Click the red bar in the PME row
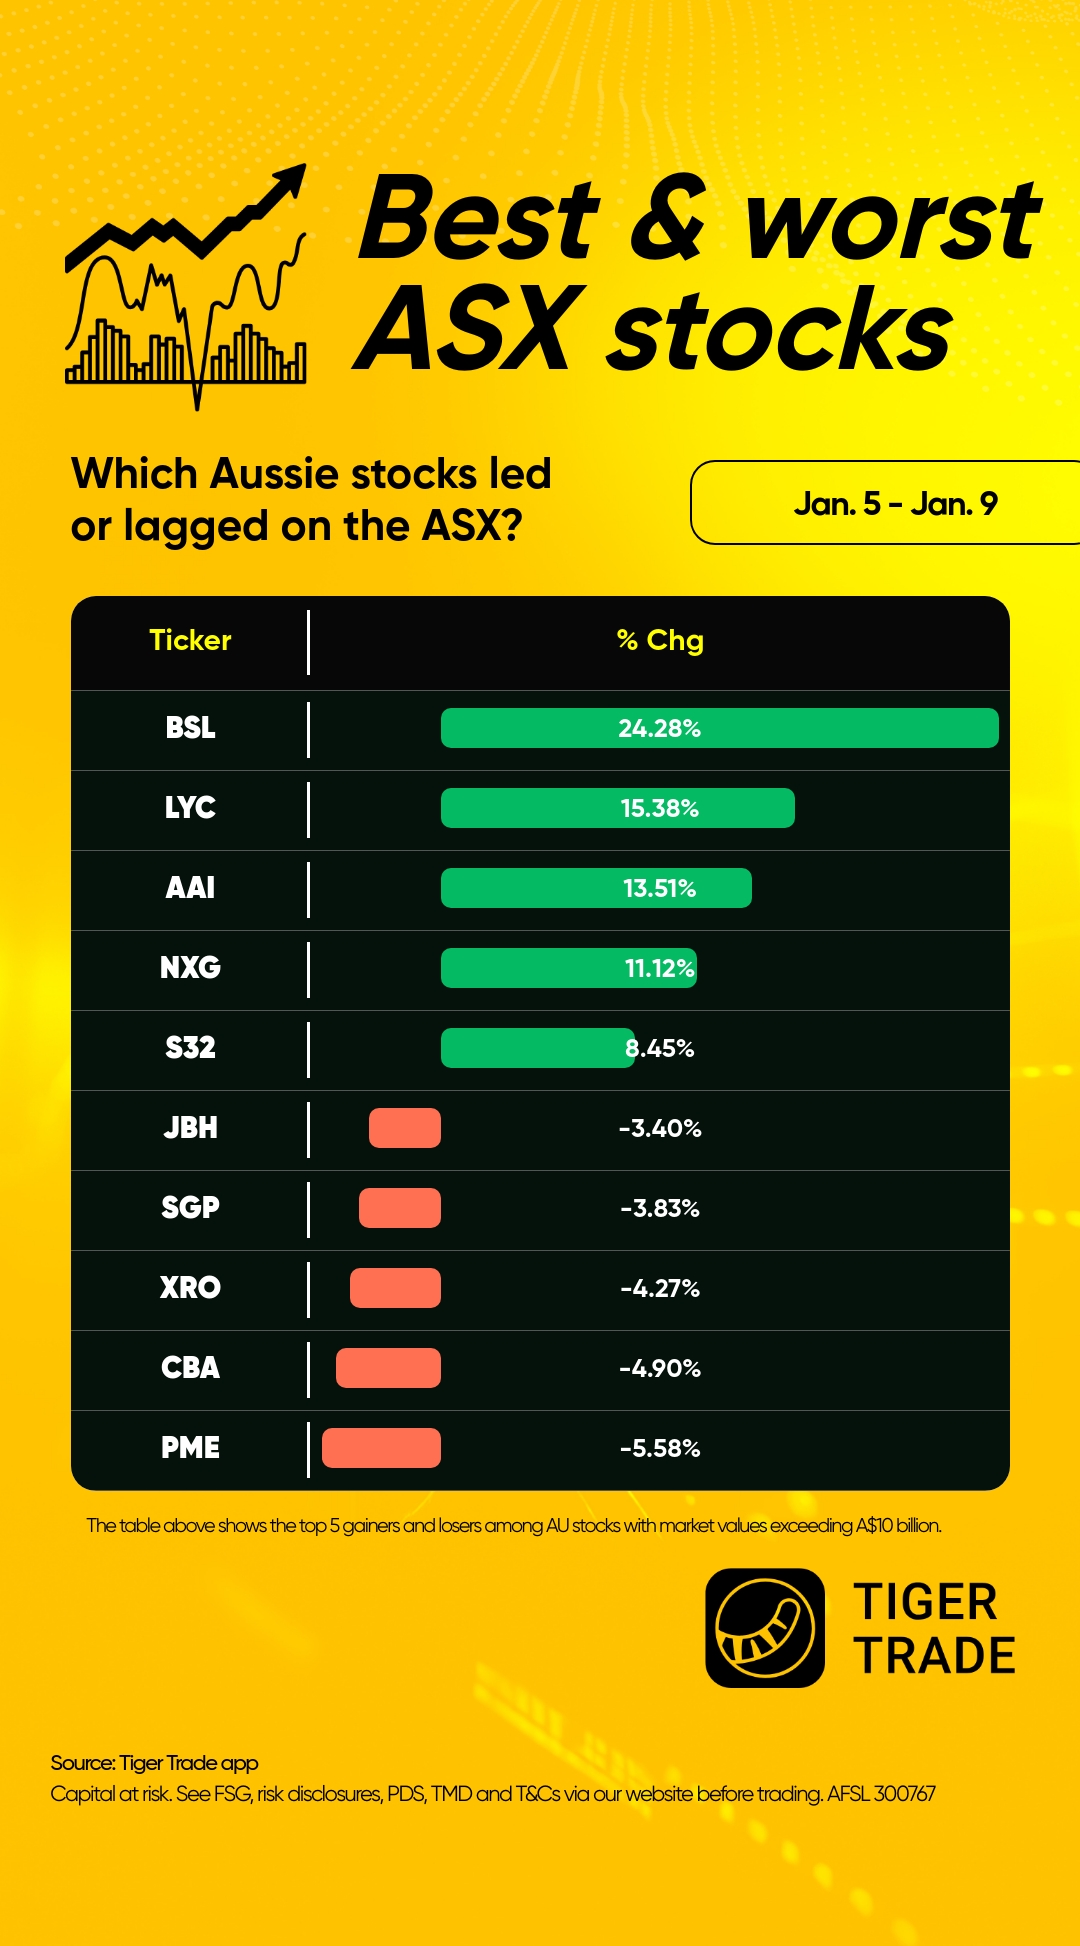The height and width of the screenshot is (1946, 1080). (x=381, y=1448)
